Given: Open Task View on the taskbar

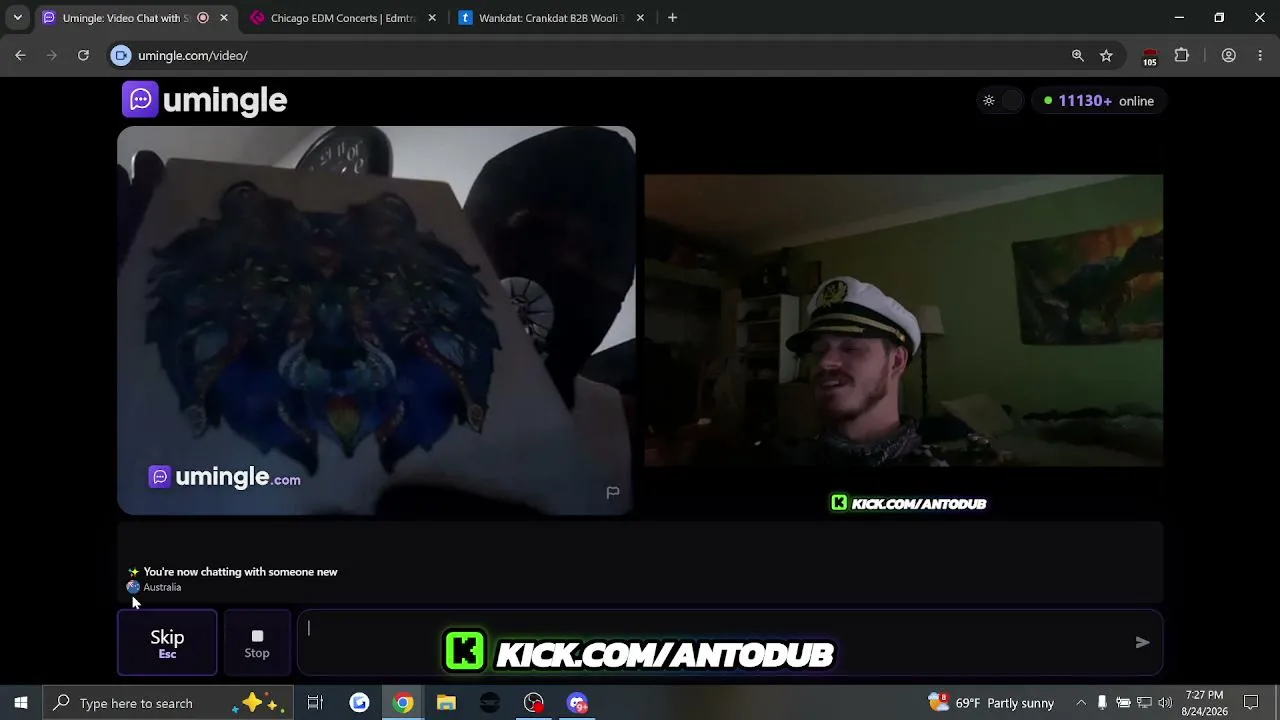Looking at the screenshot, I should click(x=315, y=703).
